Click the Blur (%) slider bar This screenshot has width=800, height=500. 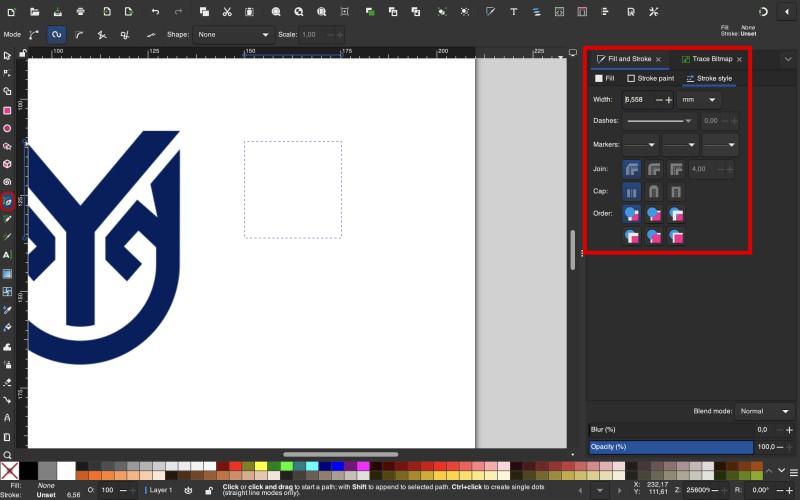(671, 430)
